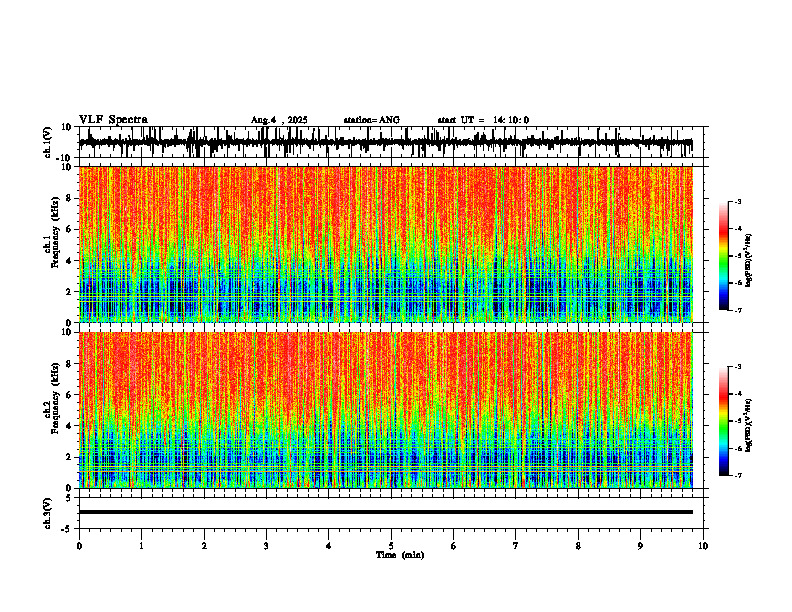The width and height of the screenshot is (792, 612).
Task: Click the ch.1 spectrogram color bar
Action: (724, 256)
